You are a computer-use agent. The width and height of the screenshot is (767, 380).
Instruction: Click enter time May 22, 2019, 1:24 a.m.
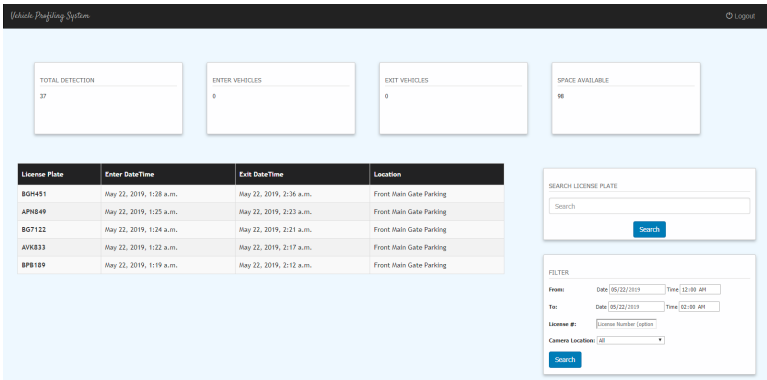point(141,229)
